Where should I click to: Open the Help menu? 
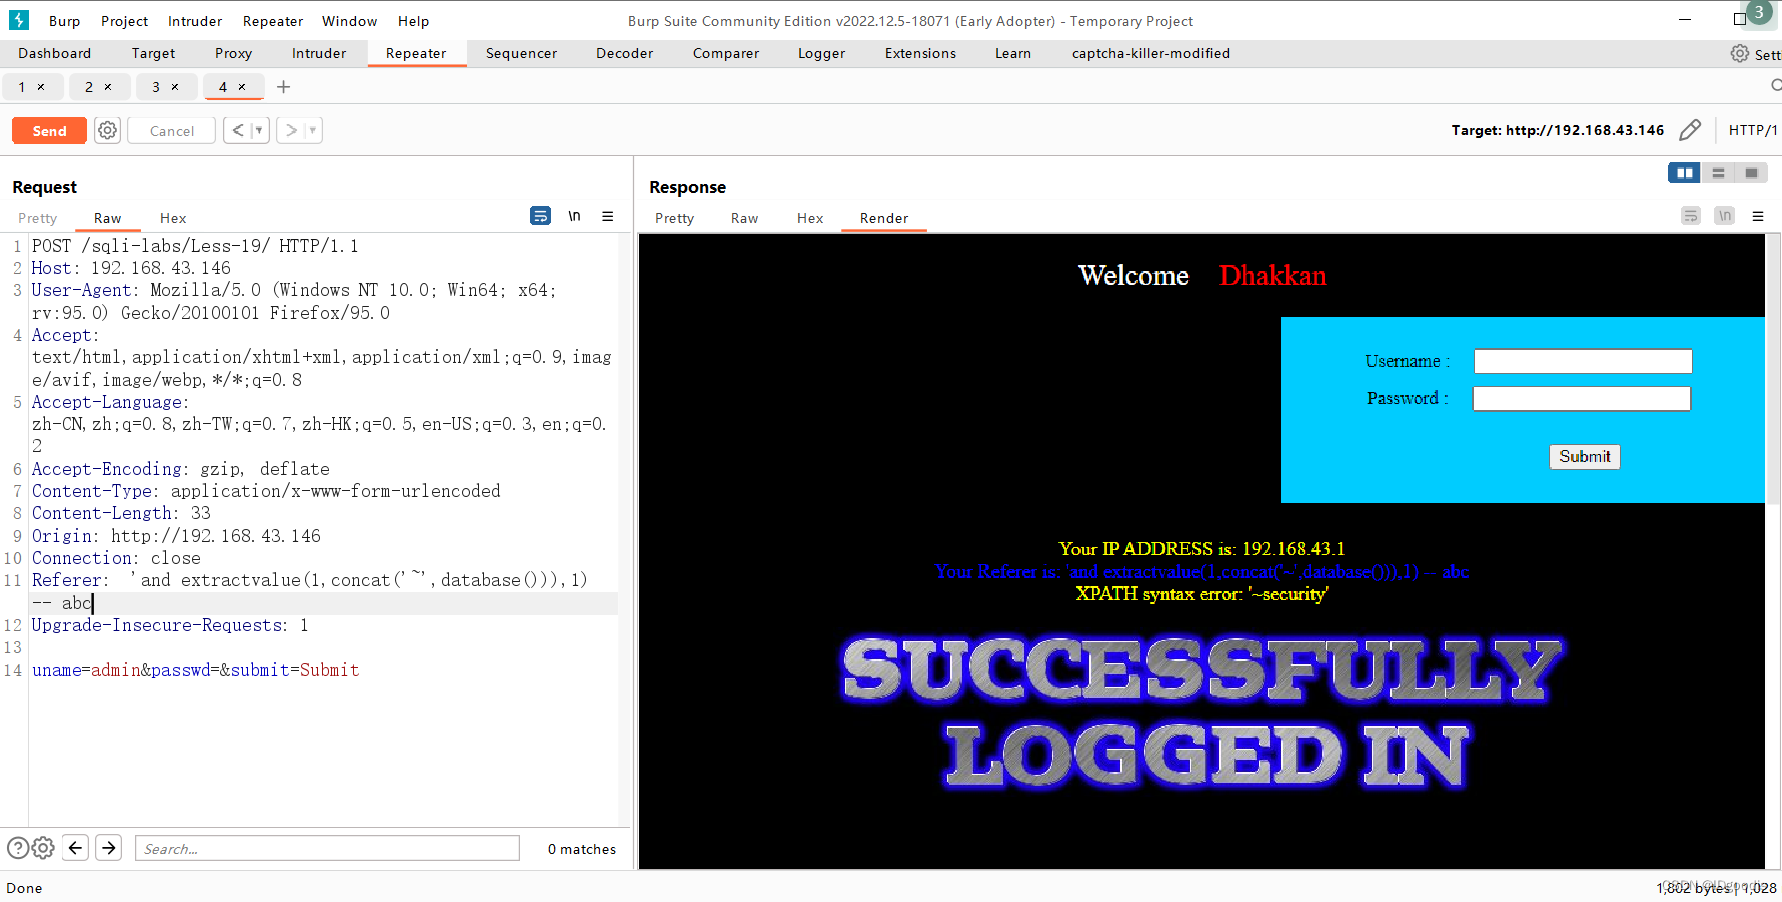click(413, 21)
